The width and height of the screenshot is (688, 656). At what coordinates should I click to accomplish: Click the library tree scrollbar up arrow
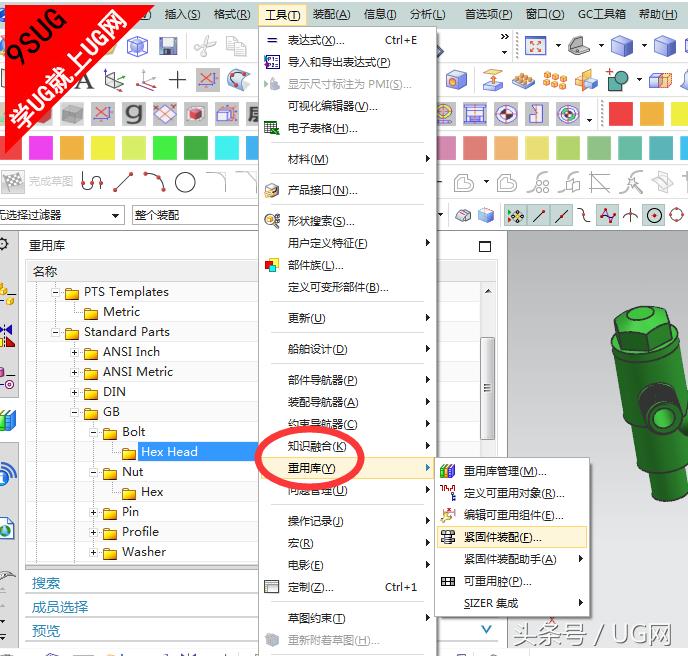[x=488, y=291]
